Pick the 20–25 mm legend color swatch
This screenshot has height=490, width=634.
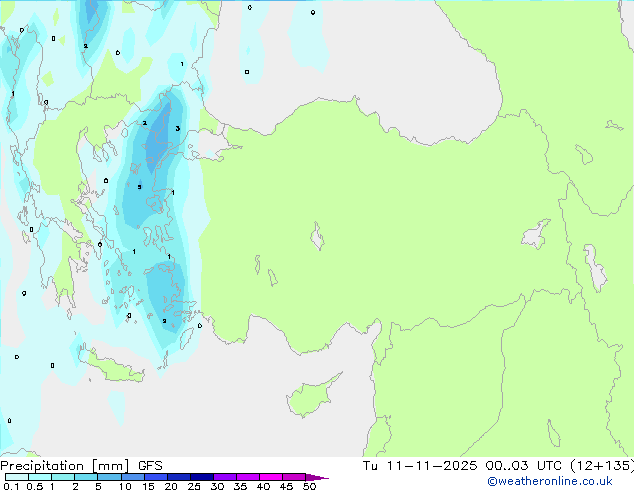tap(178, 477)
